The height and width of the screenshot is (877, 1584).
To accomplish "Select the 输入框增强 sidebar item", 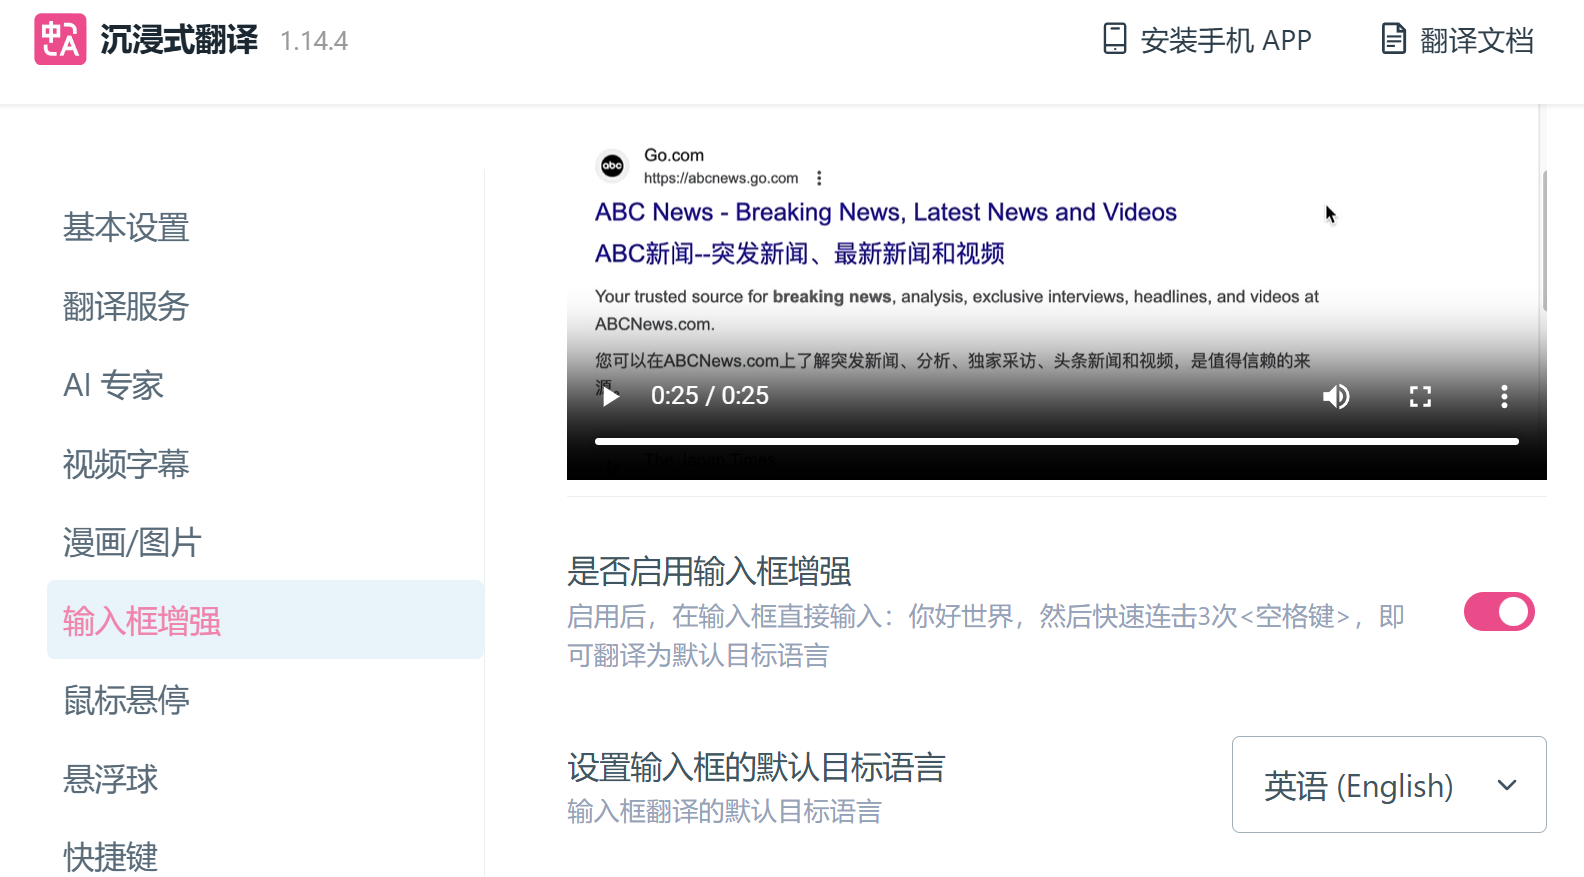I will tap(265, 620).
